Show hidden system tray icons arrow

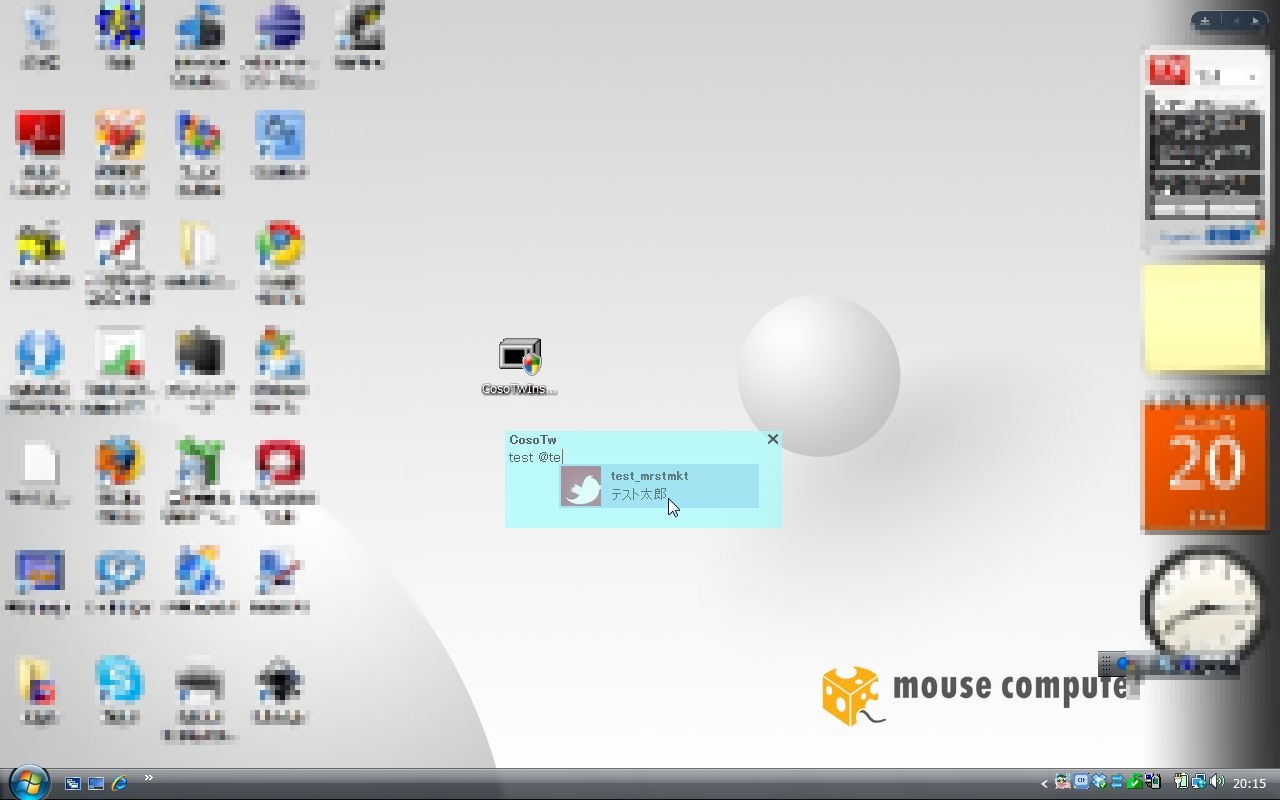click(x=1044, y=784)
